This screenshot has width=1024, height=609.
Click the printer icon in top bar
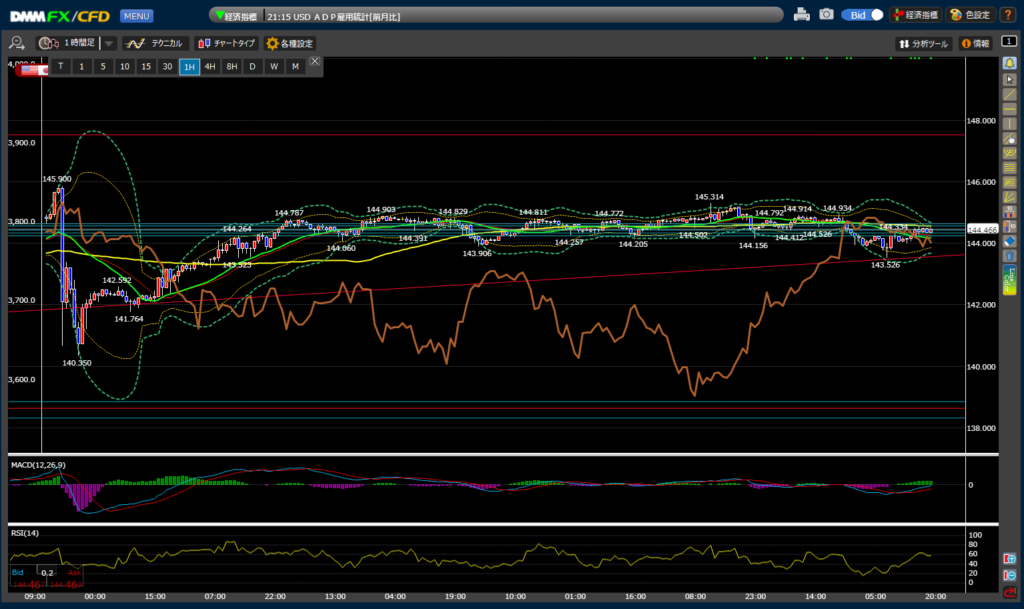click(x=801, y=15)
